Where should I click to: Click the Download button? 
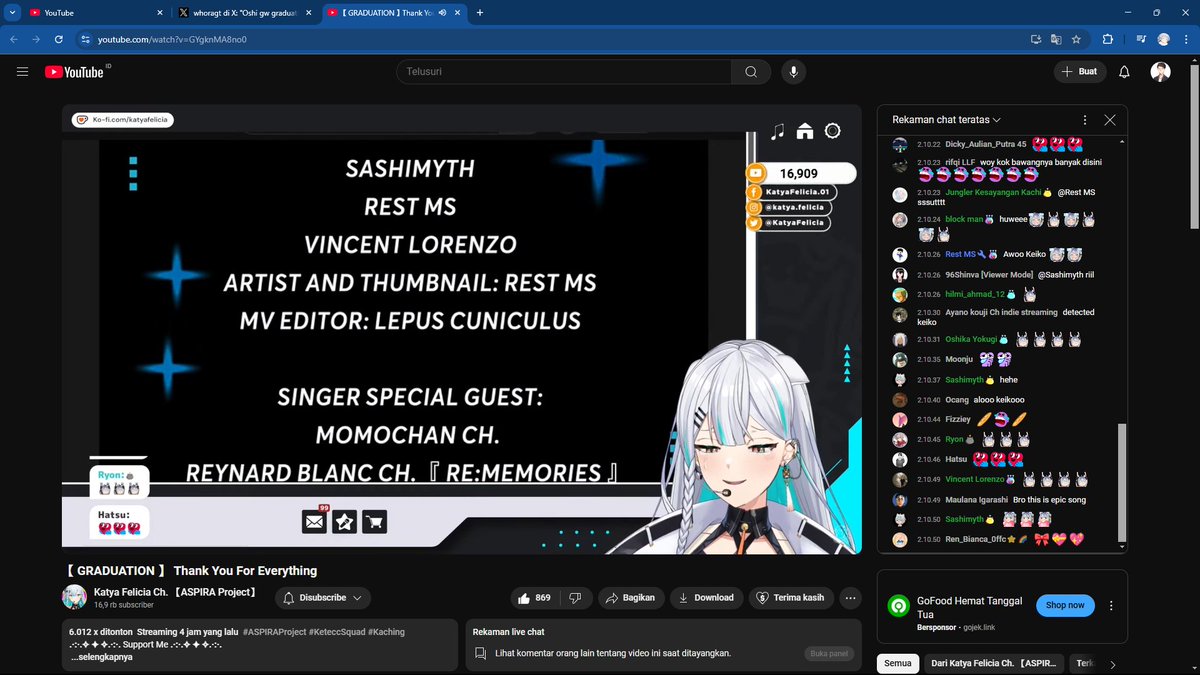[706, 598]
